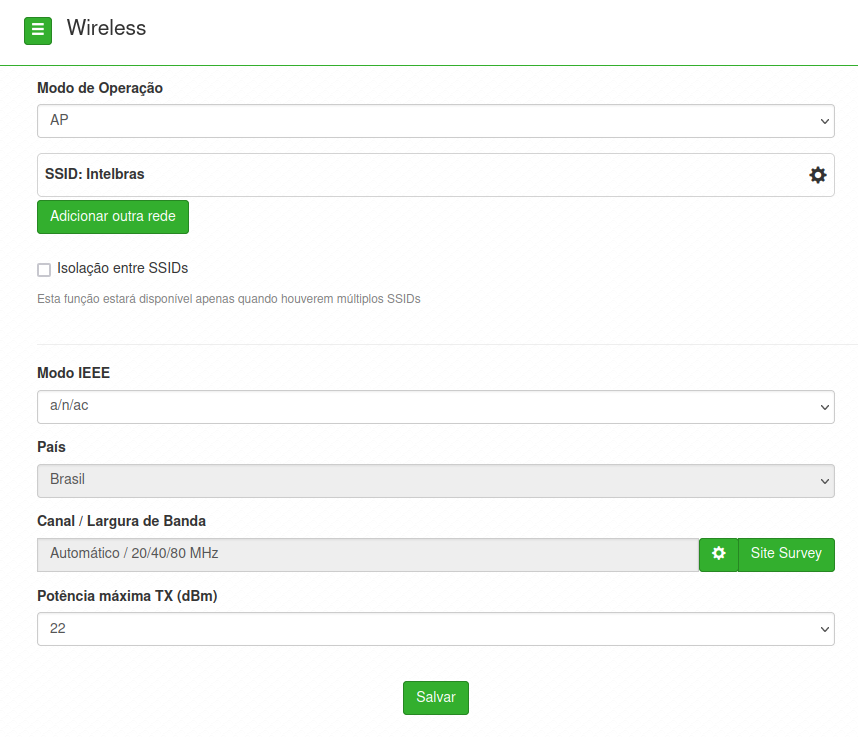Click the Wireless page title
The height and width of the screenshot is (737, 858).
click(x=106, y=28)
